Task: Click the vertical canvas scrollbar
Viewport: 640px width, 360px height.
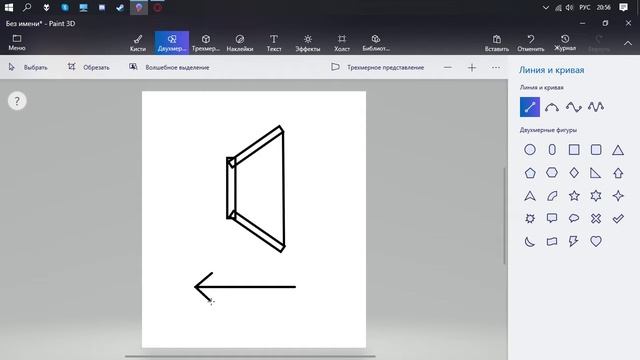Action: click(504, 216)
